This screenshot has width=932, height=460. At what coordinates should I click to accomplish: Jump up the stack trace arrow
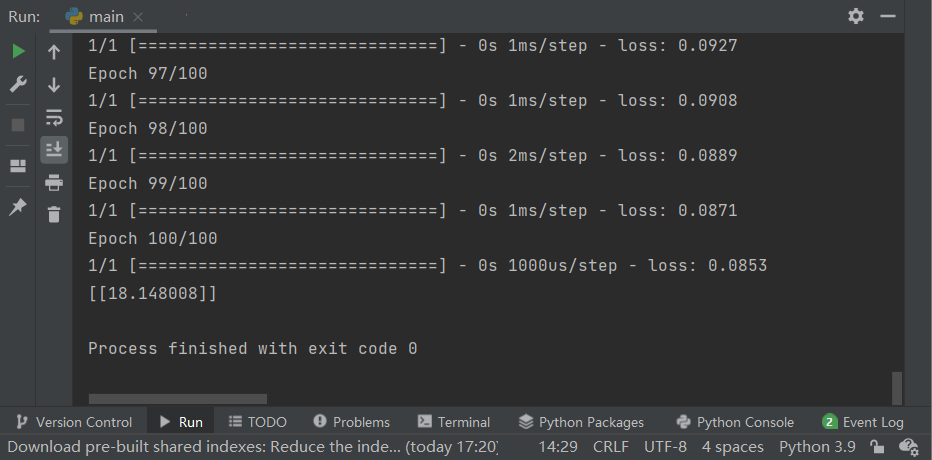[x=54, y=52]
